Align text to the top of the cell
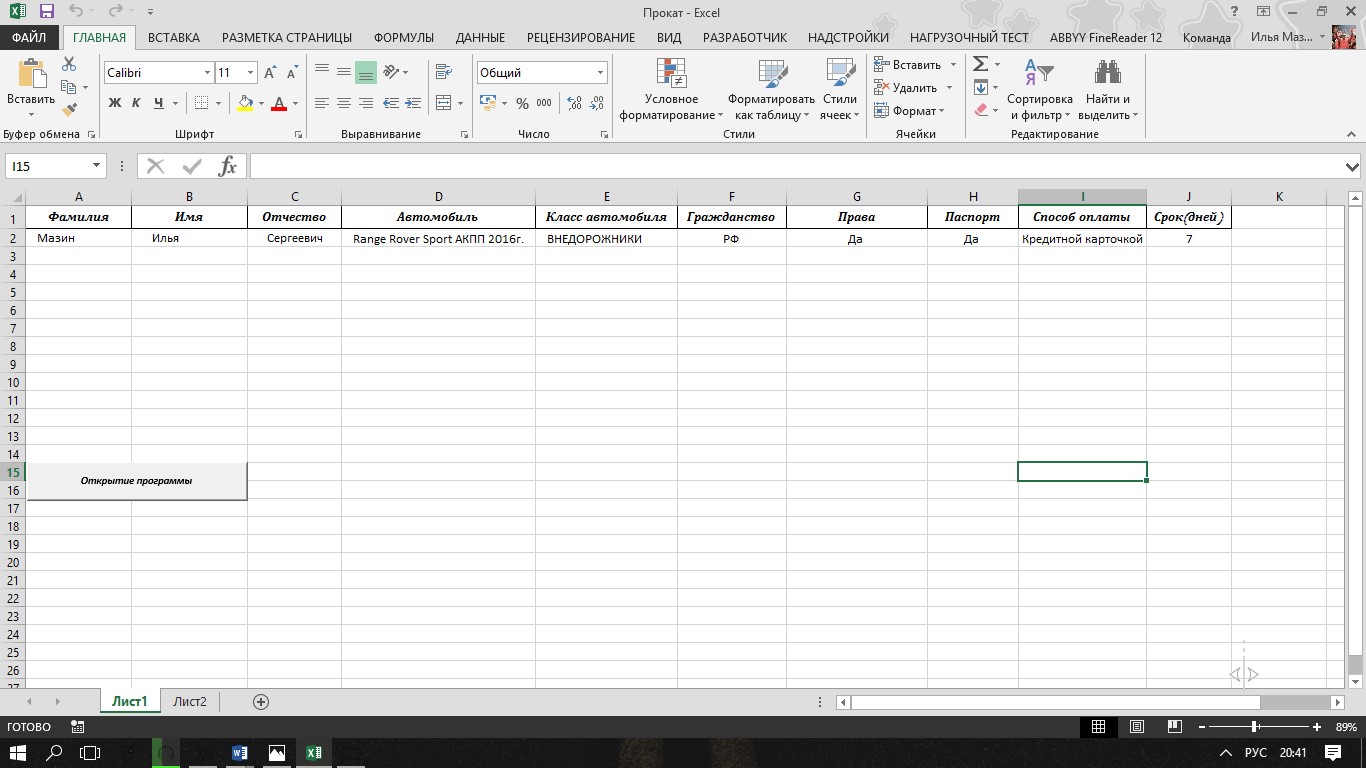This screenshot has width=1366, height=768. coord(322,72)
